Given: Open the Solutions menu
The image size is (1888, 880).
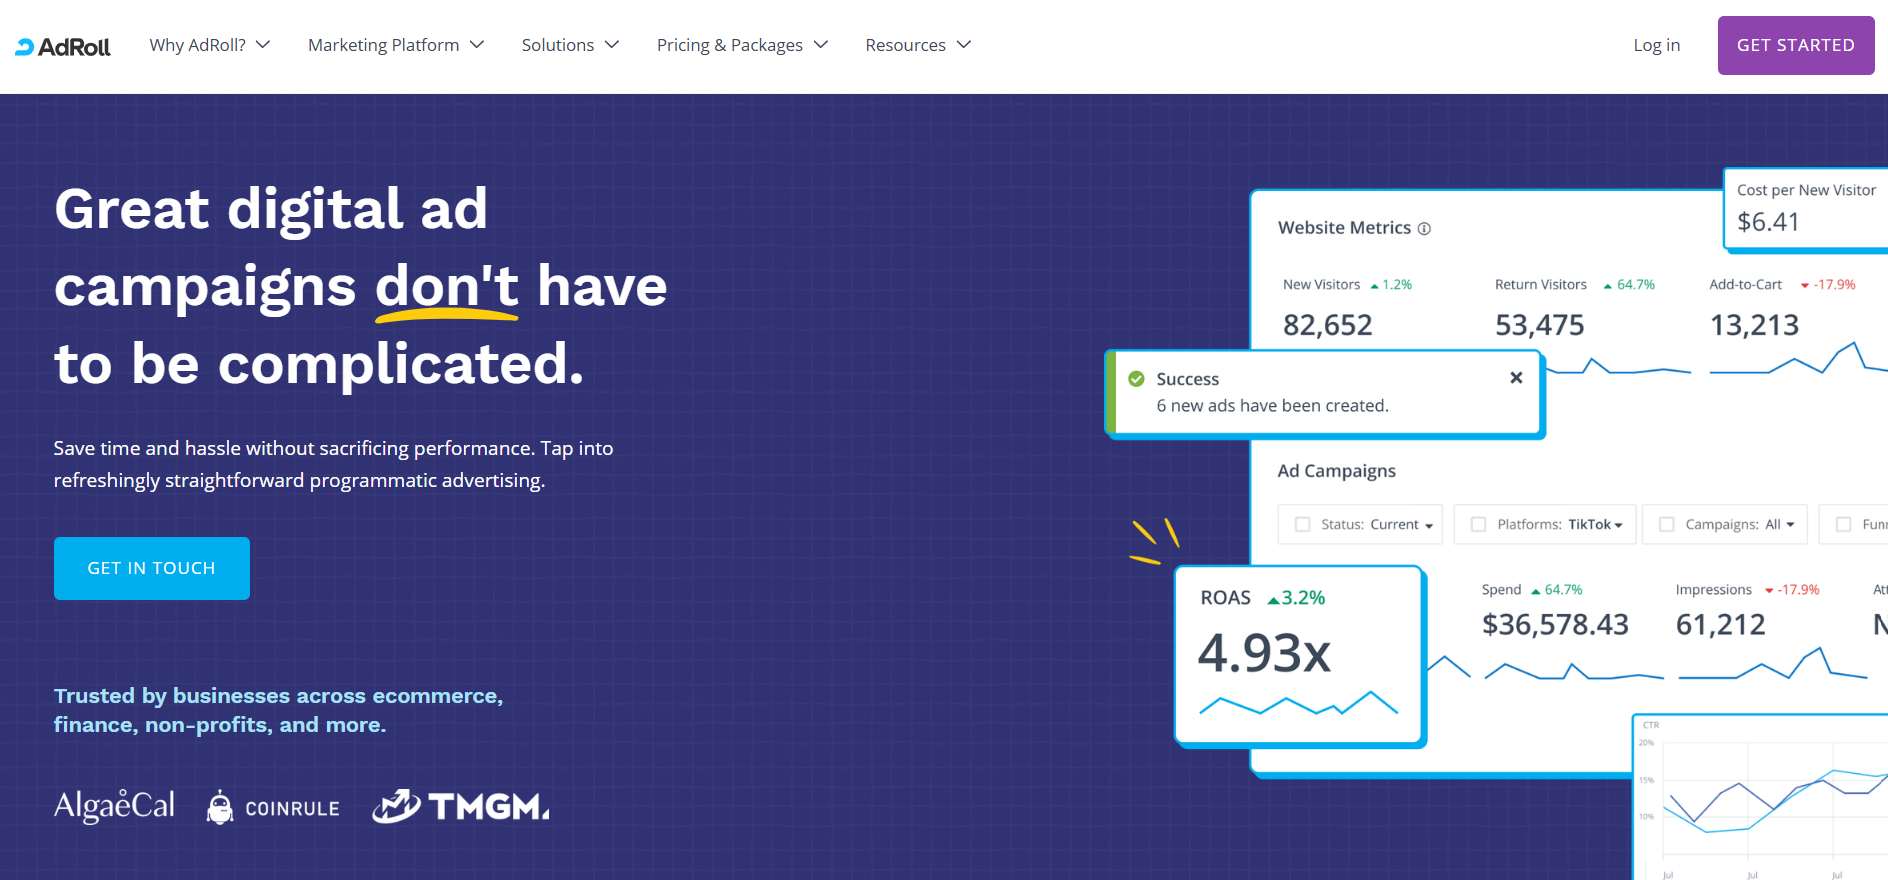Looking at the screenshot, I should point(570,45).
